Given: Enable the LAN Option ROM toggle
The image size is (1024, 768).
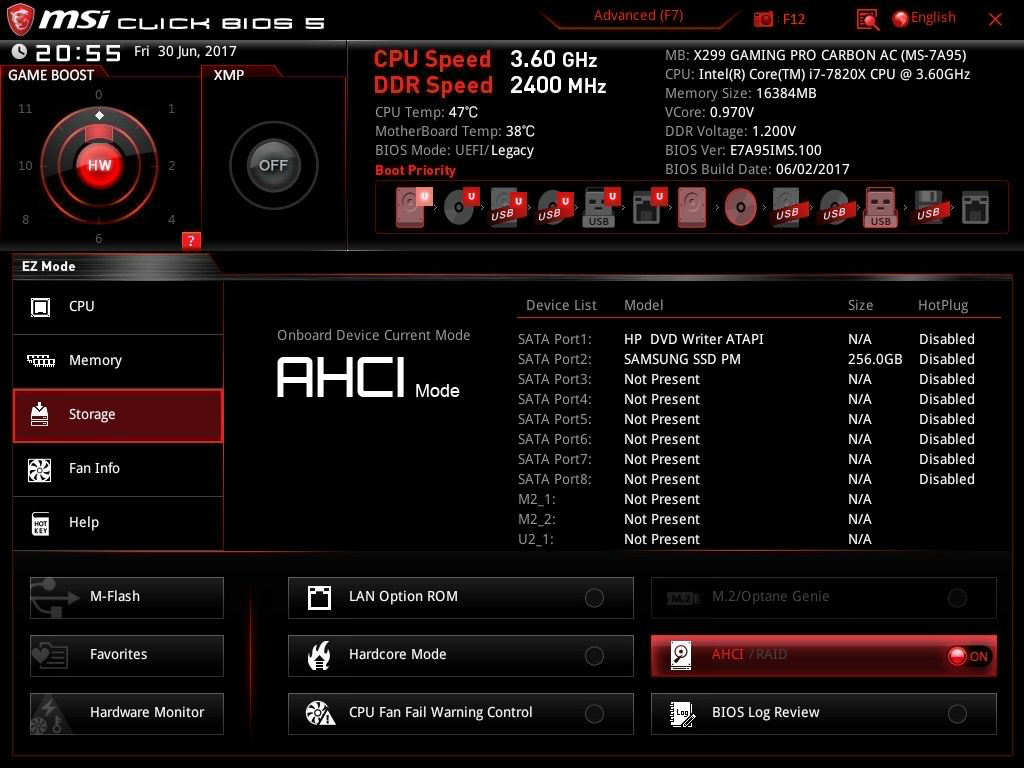Looking at the screenshot, I should 594,598.
